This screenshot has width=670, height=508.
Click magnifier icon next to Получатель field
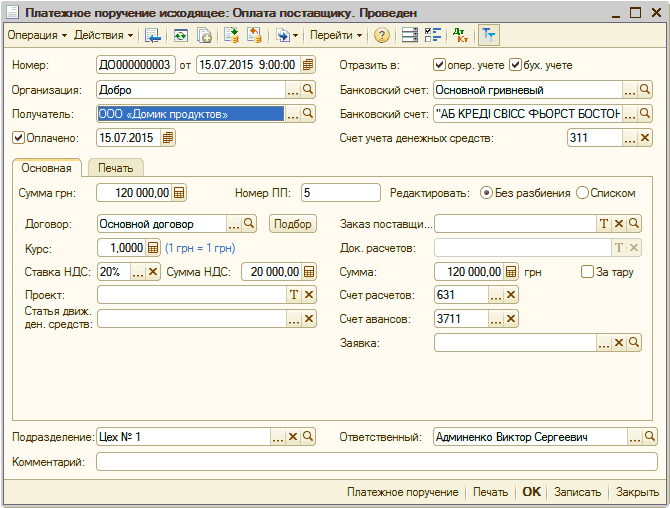tap(308, 114)
